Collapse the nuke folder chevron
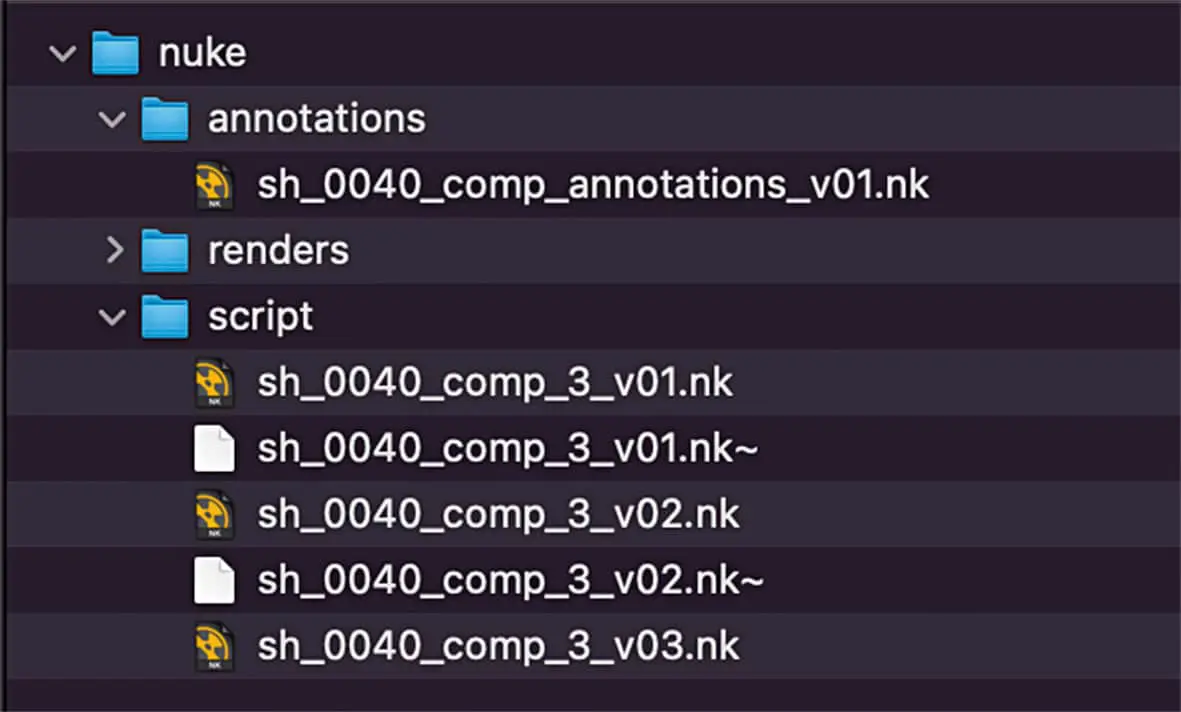Viewport: 1181px width, 712px height. [x=63, y=54]
